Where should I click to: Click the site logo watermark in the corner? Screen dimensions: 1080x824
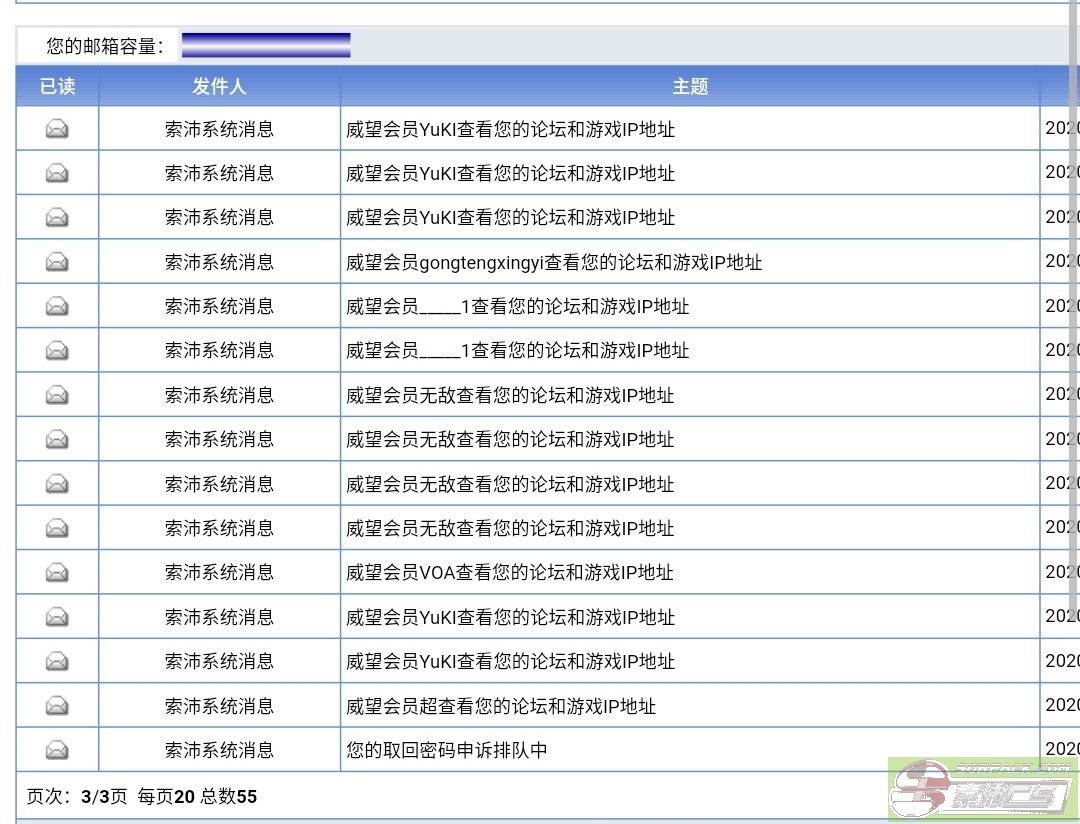click(x=983, y=790)
